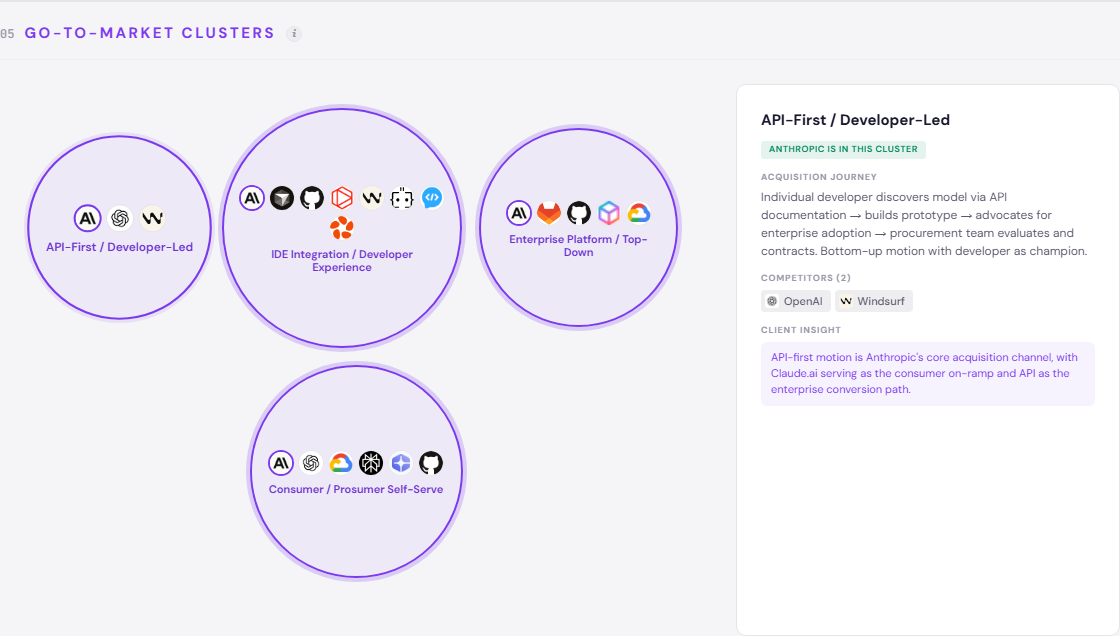
Task: Click the GitLab fox logo in Enterprise cluster
Action: (549, 213)
